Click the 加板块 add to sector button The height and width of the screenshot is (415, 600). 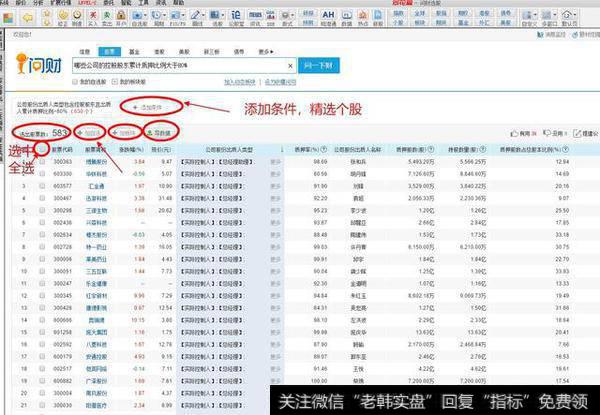click(125, 133)
